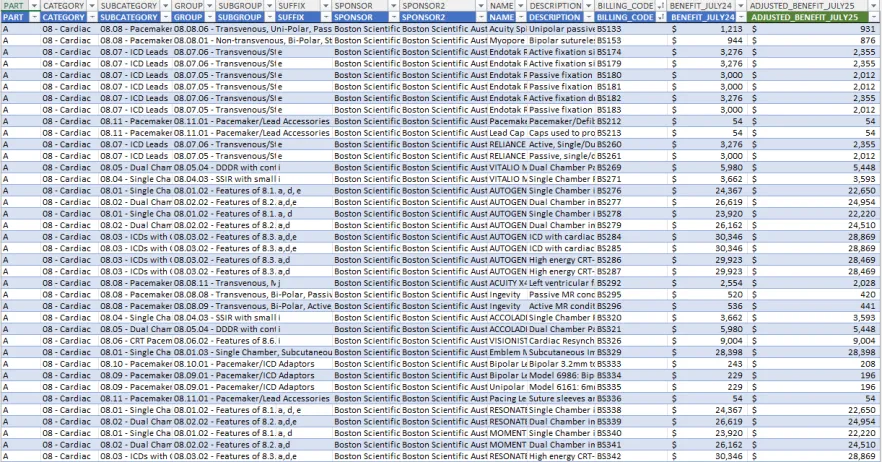The height and width of the screenshot is (462, 882).
Task: Select billing code cell BS276
Action: pyautogui.click(x=631, y=190)
